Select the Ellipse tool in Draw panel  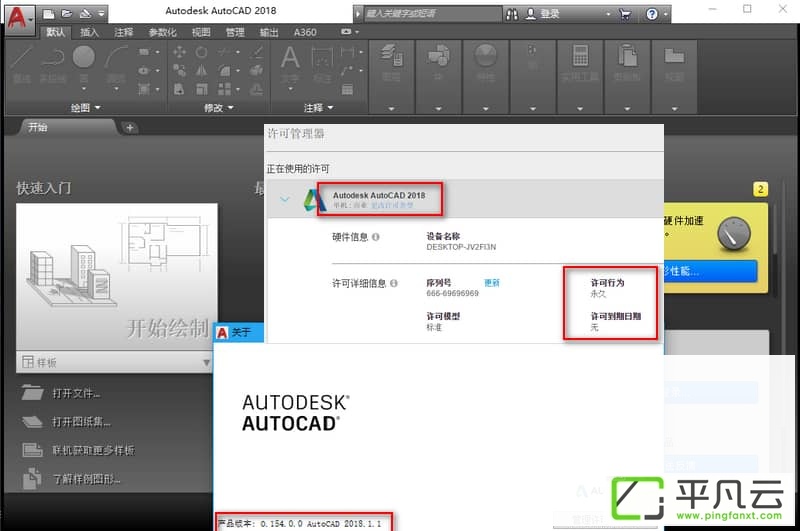click(x=144, y=70)
